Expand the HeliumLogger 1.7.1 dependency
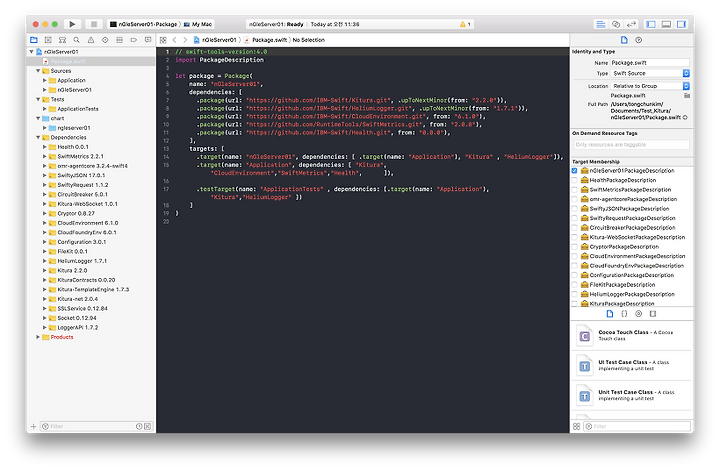720x471 pixels. click(45, 261)
